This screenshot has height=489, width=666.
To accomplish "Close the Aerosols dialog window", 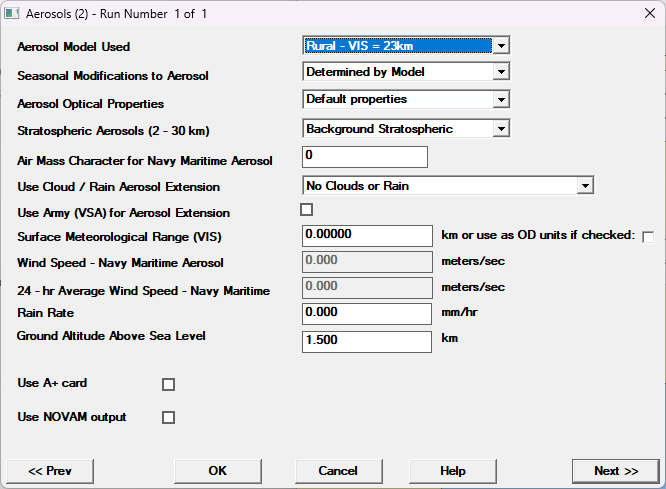I will pyautogui.click(x=649, y=13).
